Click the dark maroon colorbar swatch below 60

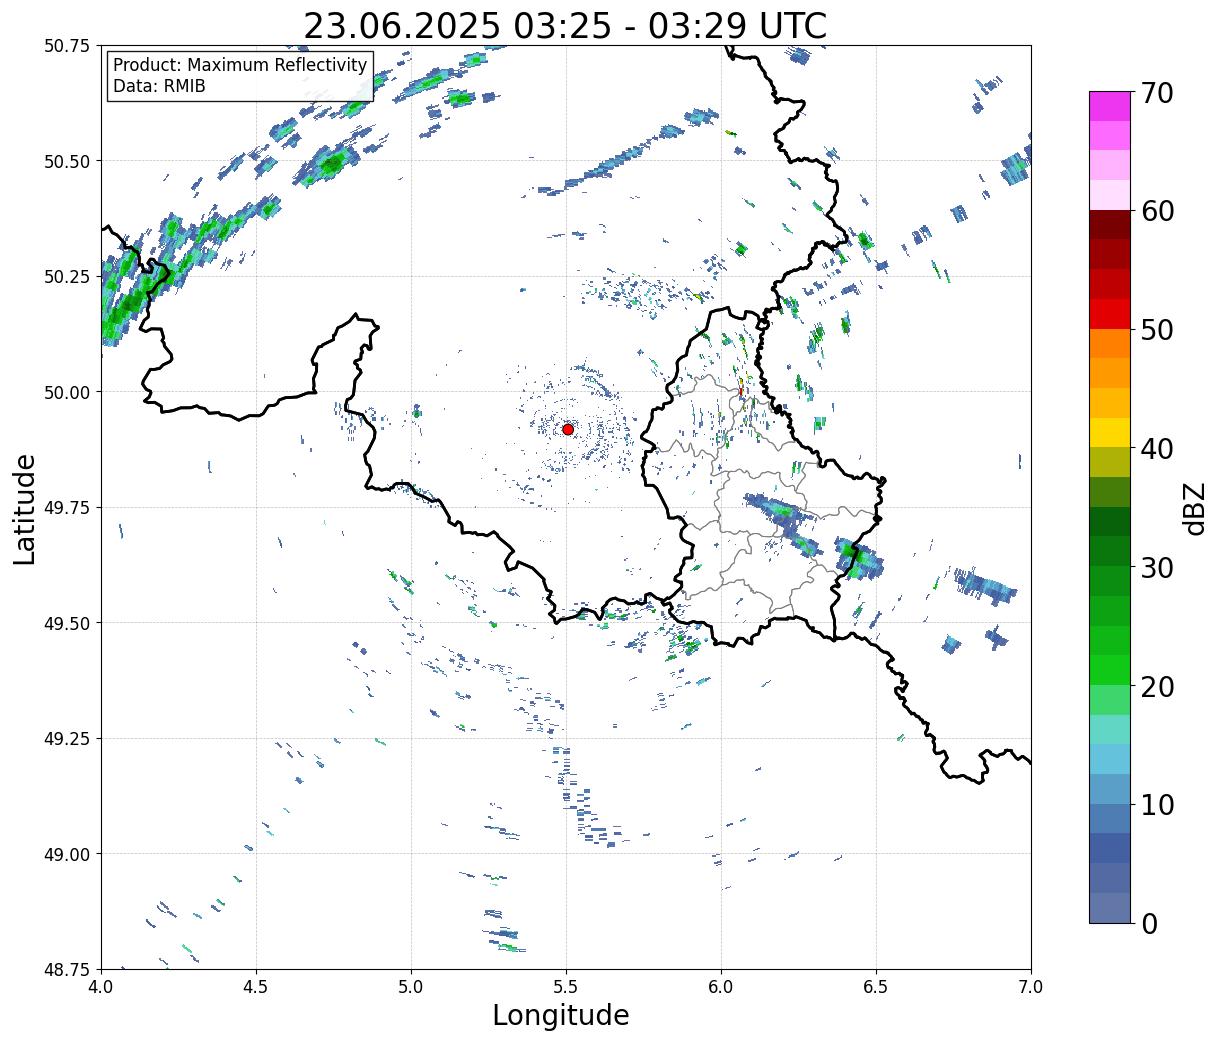click(x=1110, y=225)
